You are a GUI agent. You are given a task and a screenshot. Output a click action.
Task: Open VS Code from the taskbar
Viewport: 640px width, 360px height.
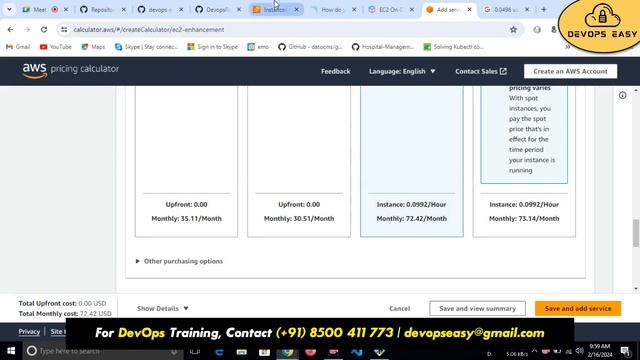tap(356, 351)
